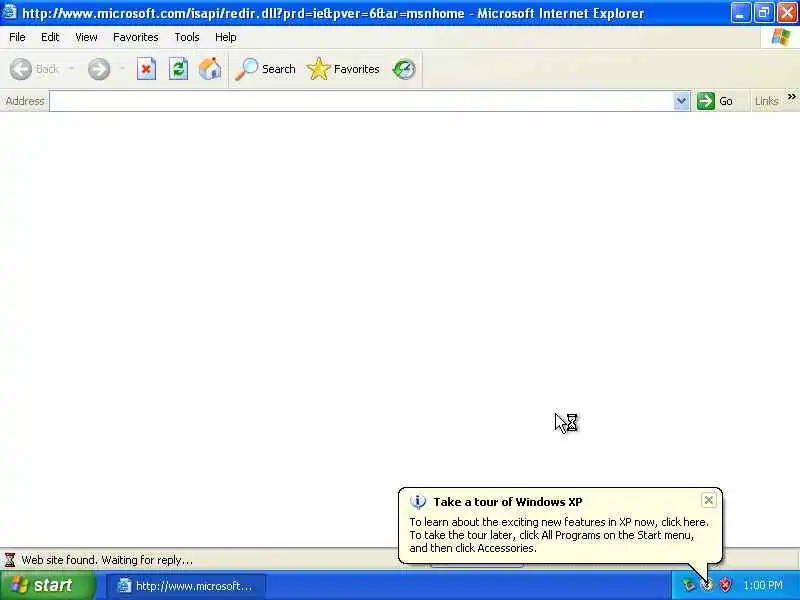Image resolution: width=800 pixels, height=600 pixels.
Task: Refresh the page using green arrows icon
Action: coord(178,69)
